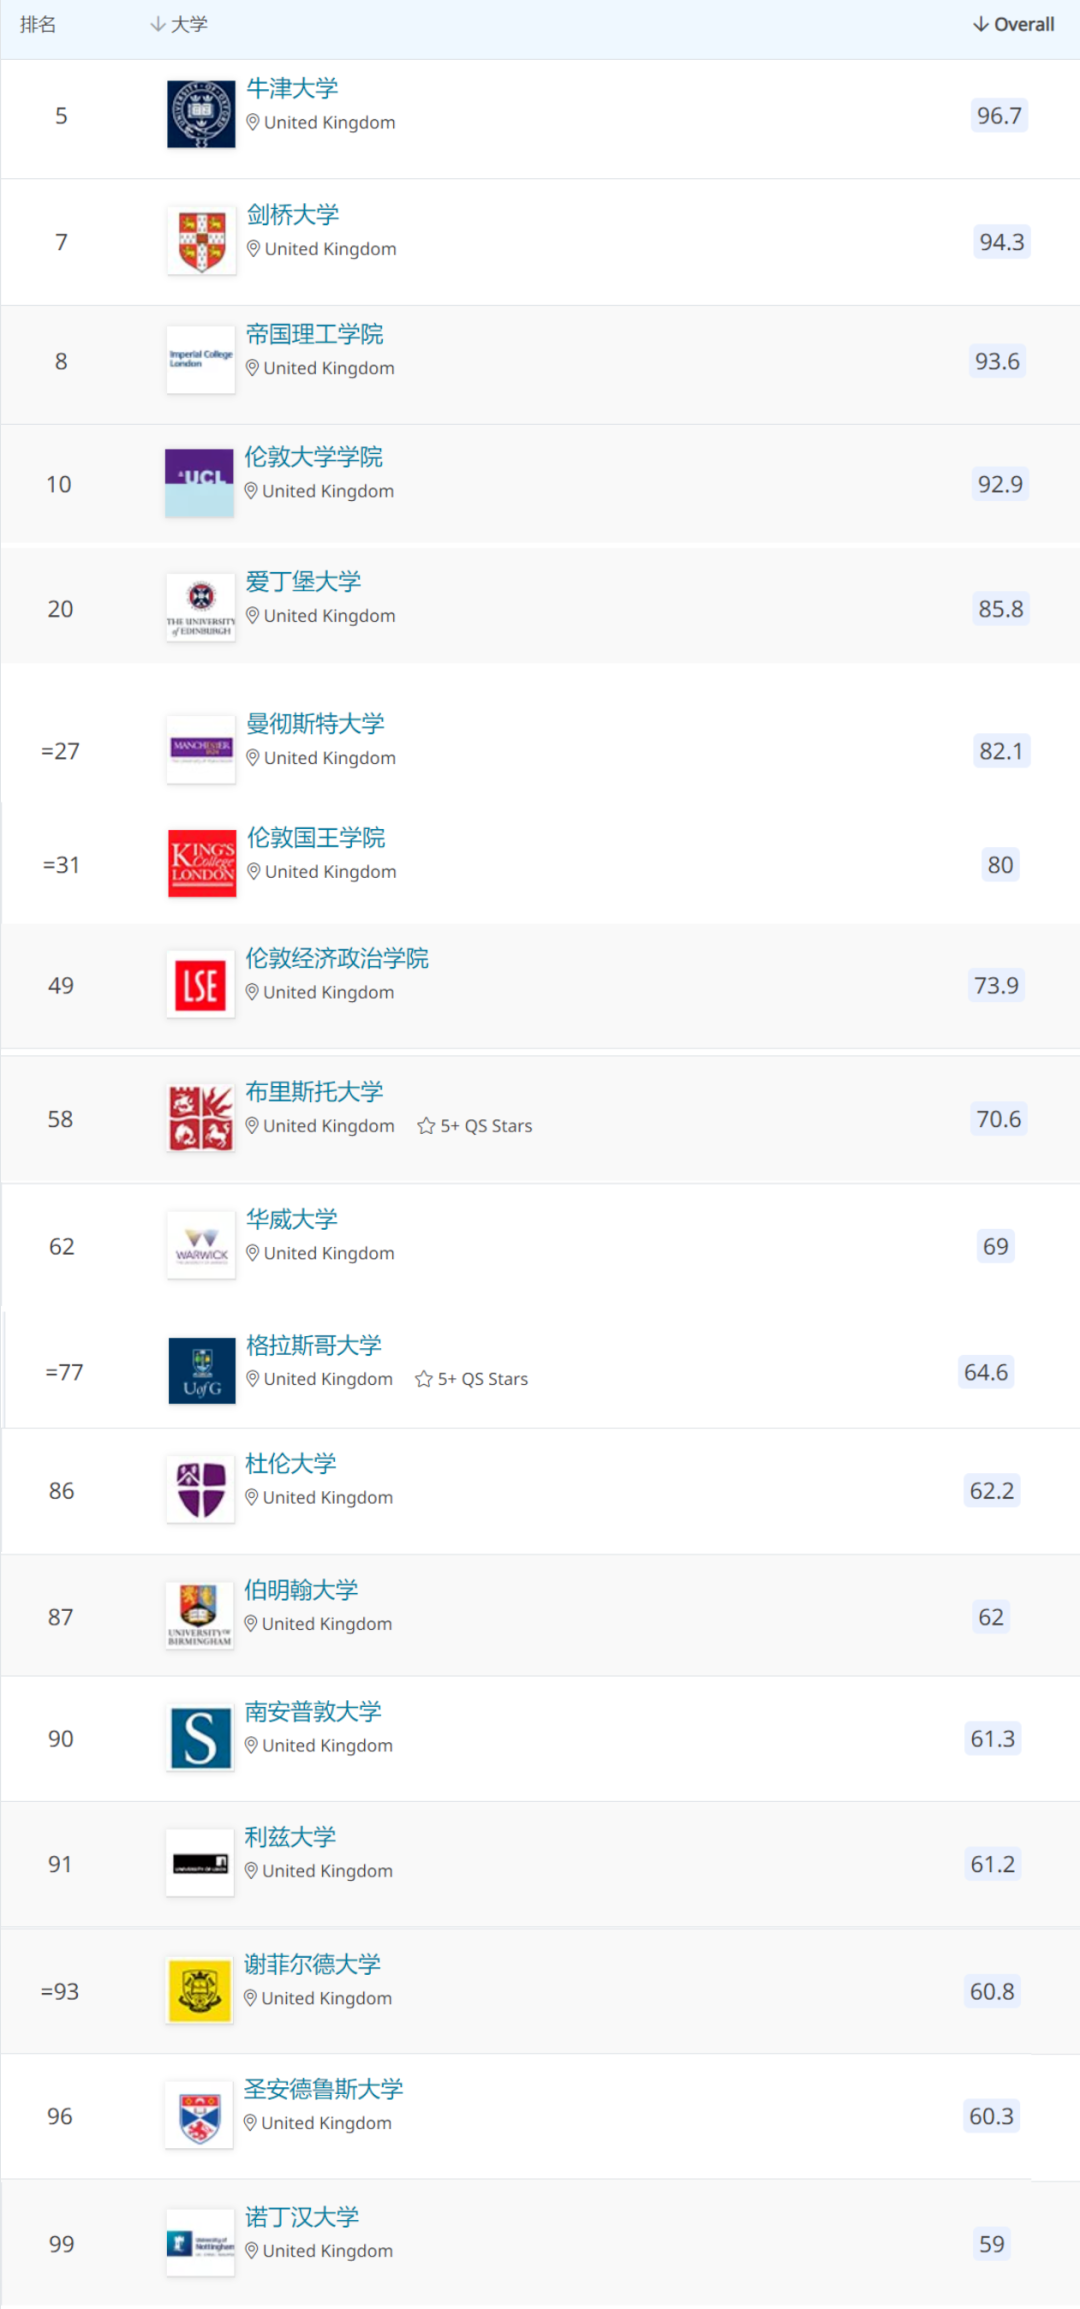The image size is (1080, 2309).
Task: Open the 南安普敦大学 link
Action: pyautogui.click(x=314, y=1711)
